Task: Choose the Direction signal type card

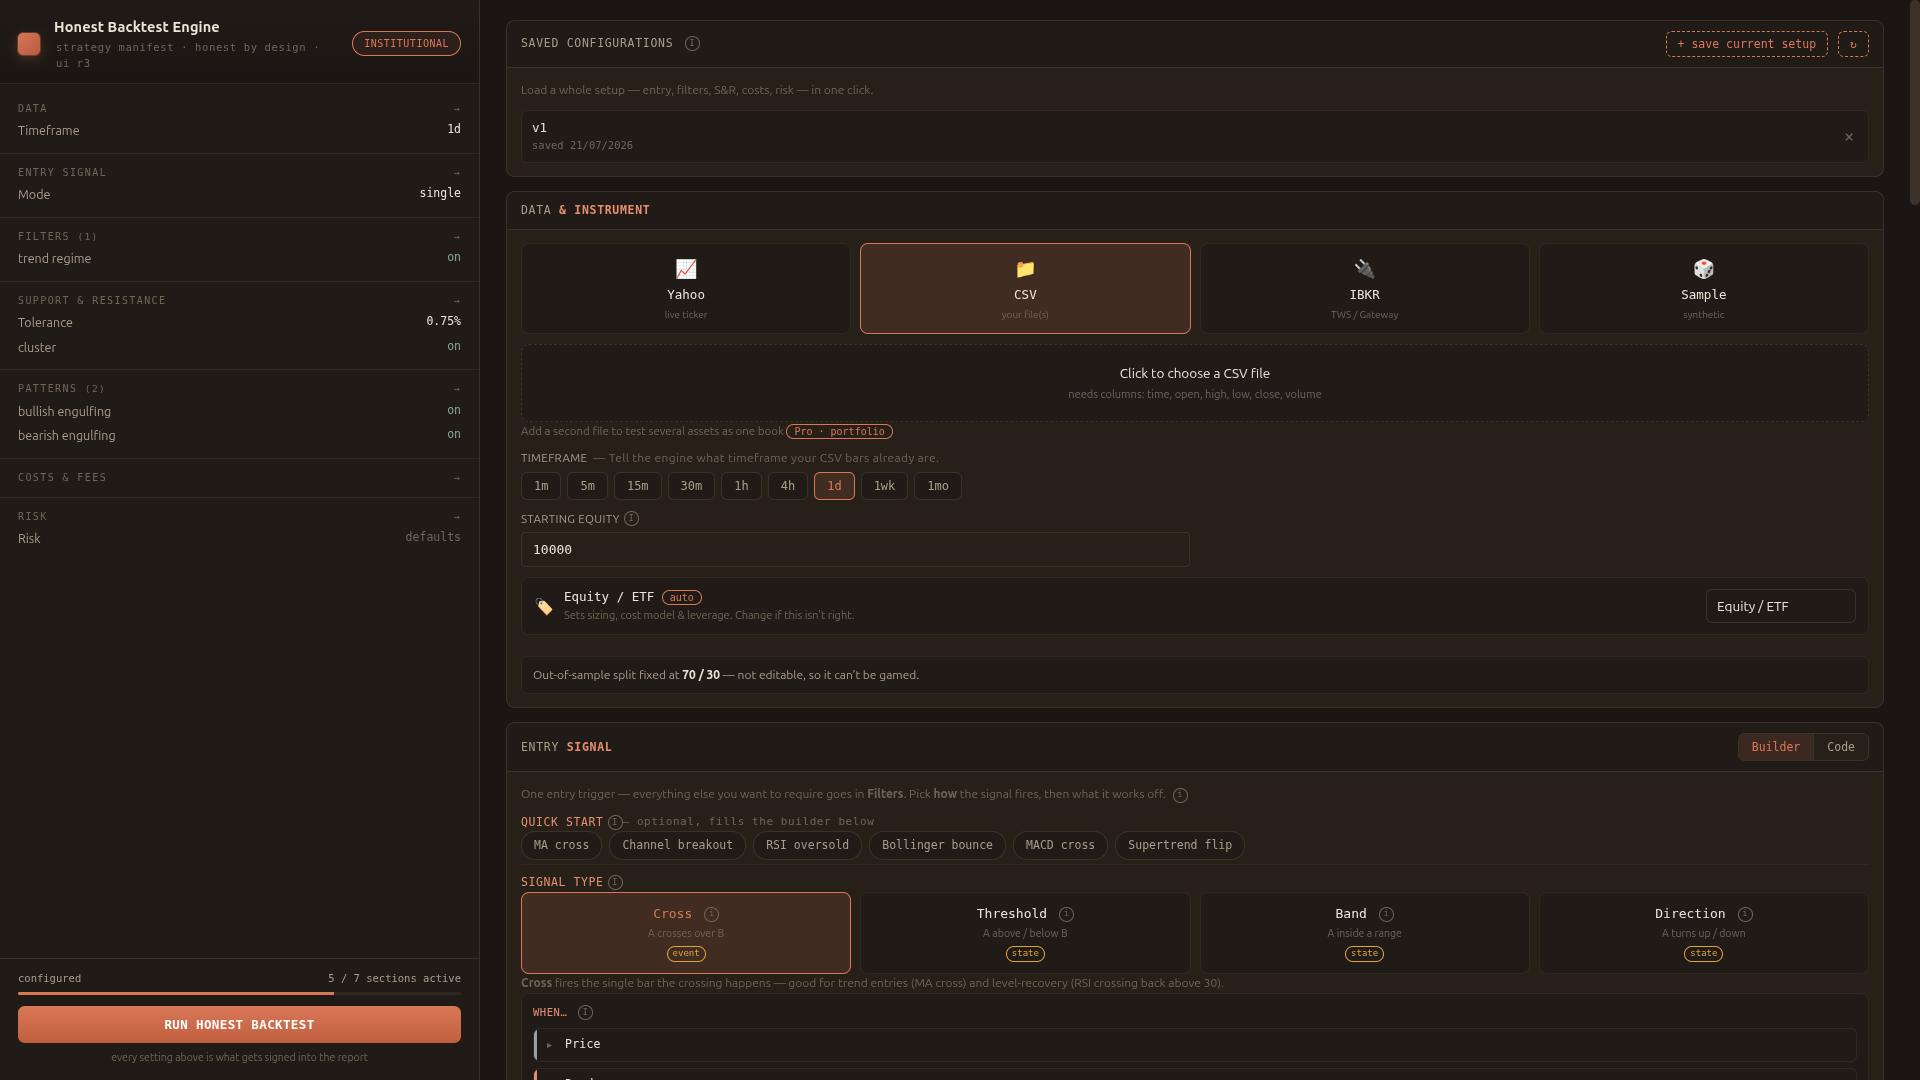Action: coord(1703,933)
